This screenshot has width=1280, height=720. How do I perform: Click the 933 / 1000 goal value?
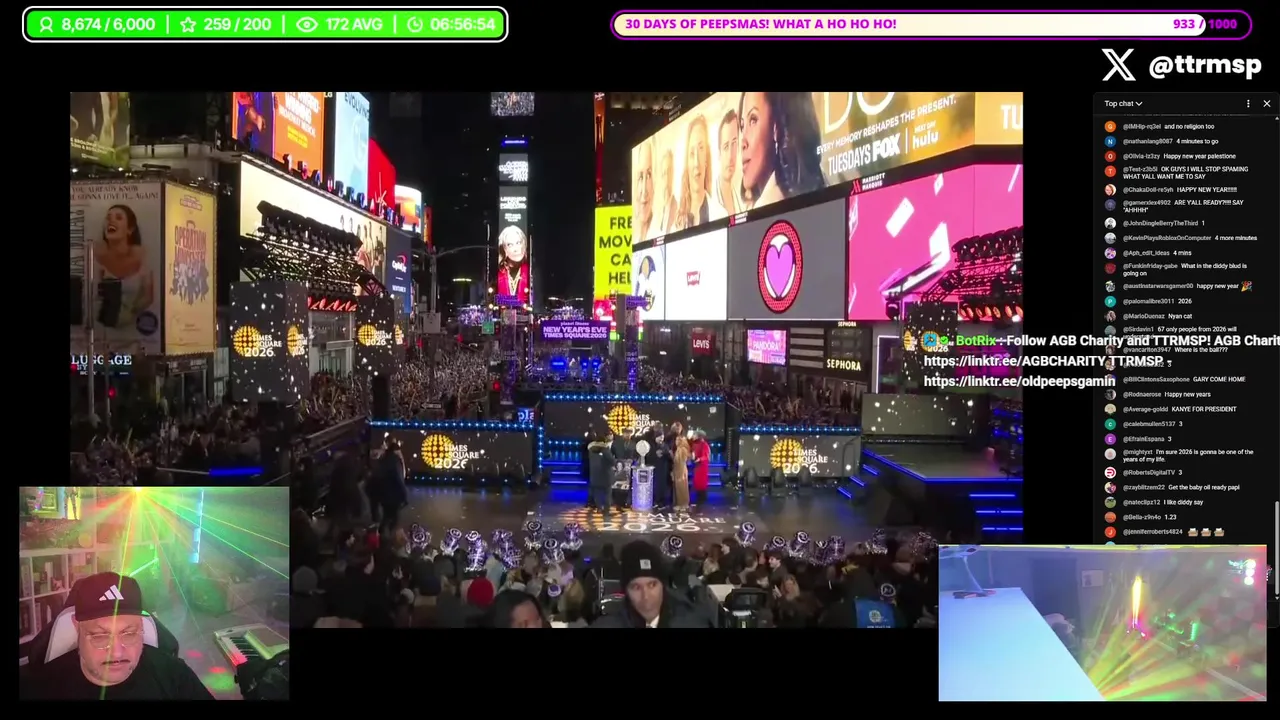(1205, 24)
